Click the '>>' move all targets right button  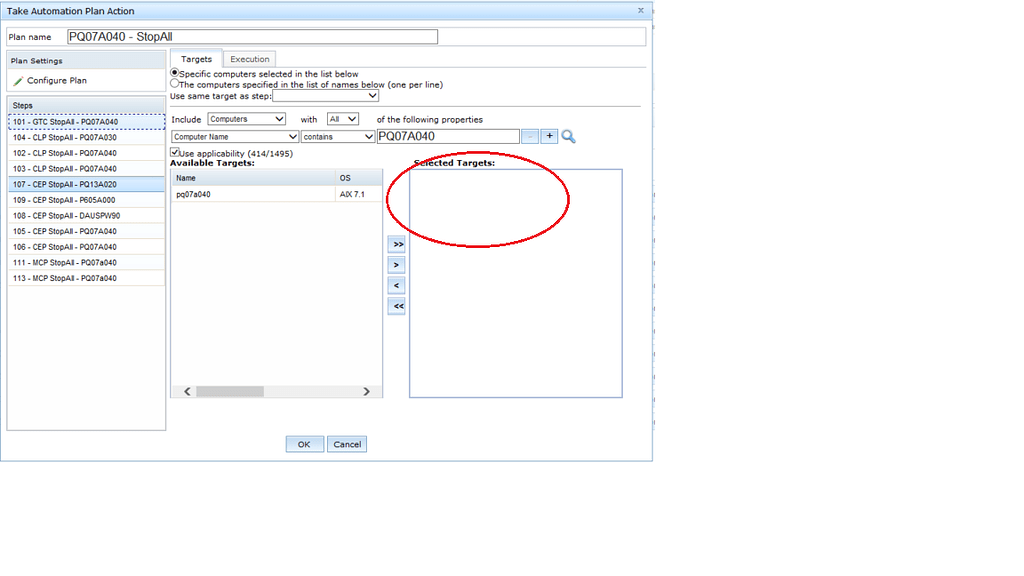[397, 244]
